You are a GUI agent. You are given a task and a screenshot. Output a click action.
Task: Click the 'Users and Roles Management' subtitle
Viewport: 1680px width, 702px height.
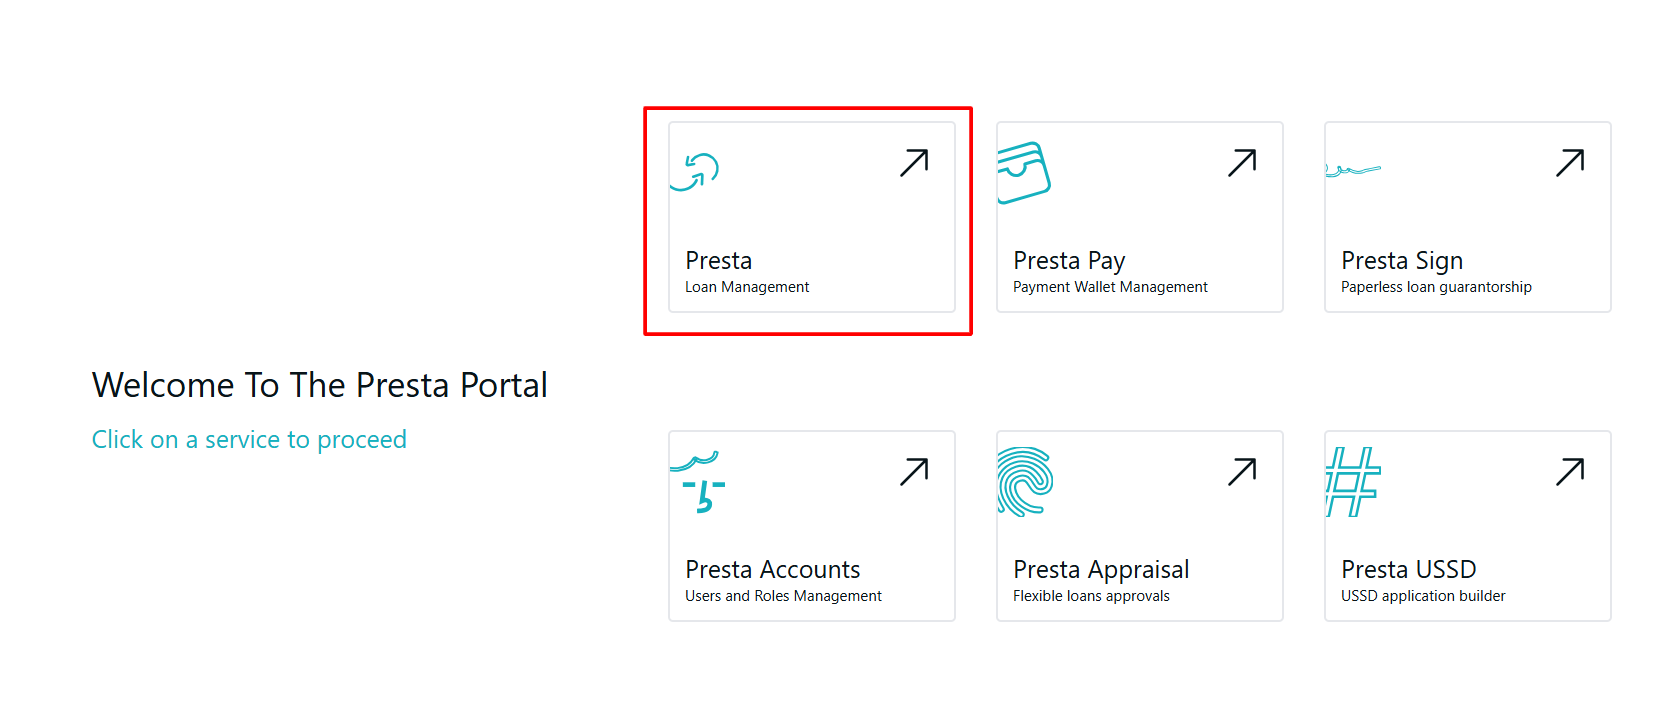tap(783, 597)
